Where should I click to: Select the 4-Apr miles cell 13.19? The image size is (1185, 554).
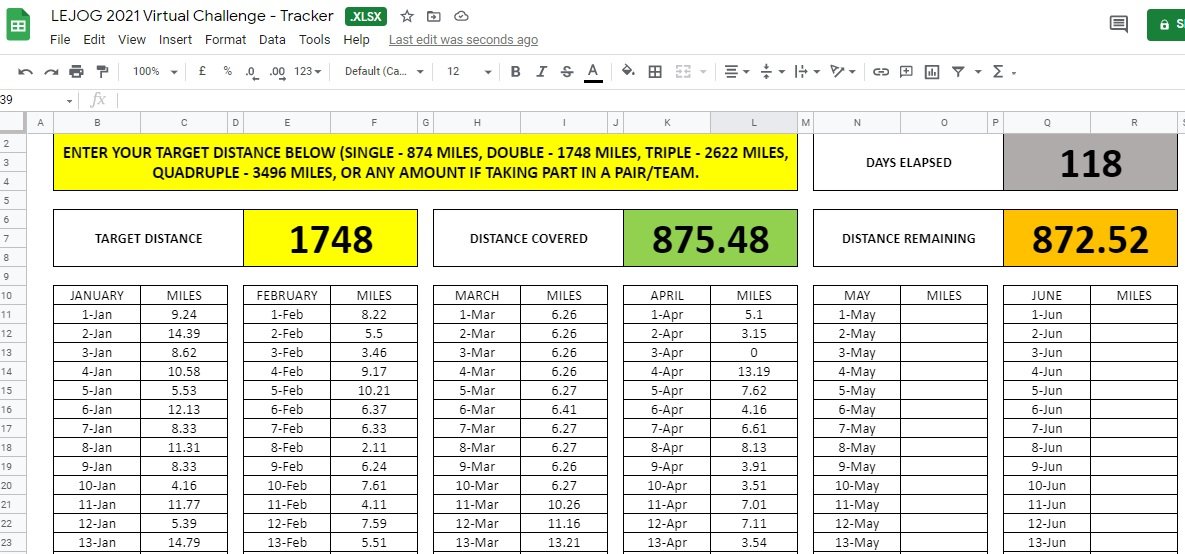[x=753, y=371]
